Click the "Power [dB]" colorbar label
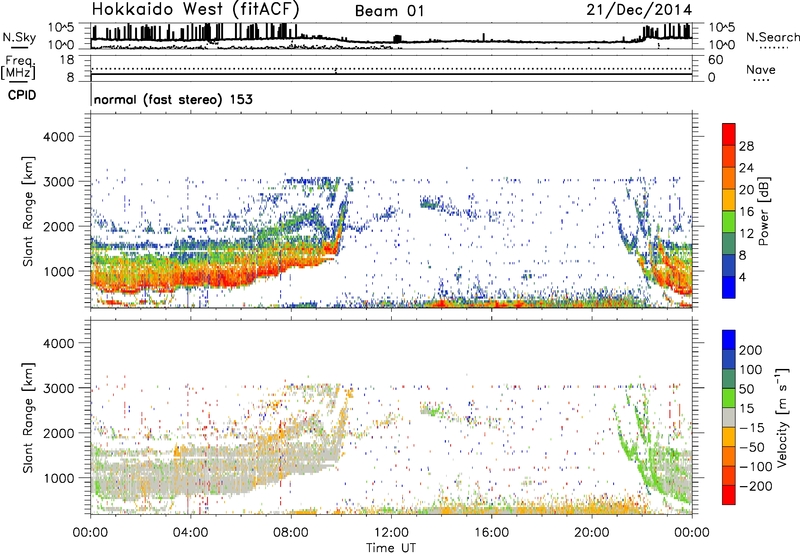This screenshot has width=800, height=554. (x=764, y=211)
